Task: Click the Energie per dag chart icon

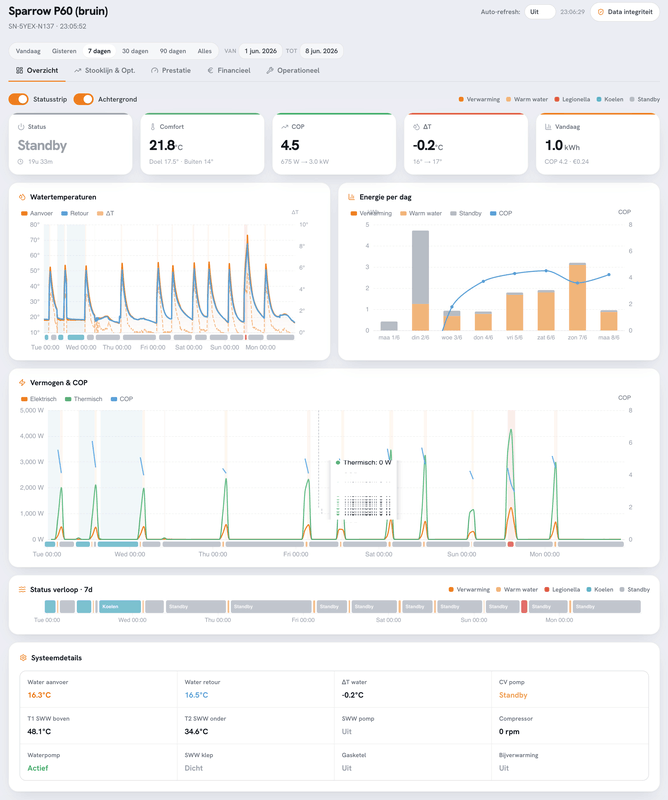Action: pyautogui.click(x=352, y=197)
